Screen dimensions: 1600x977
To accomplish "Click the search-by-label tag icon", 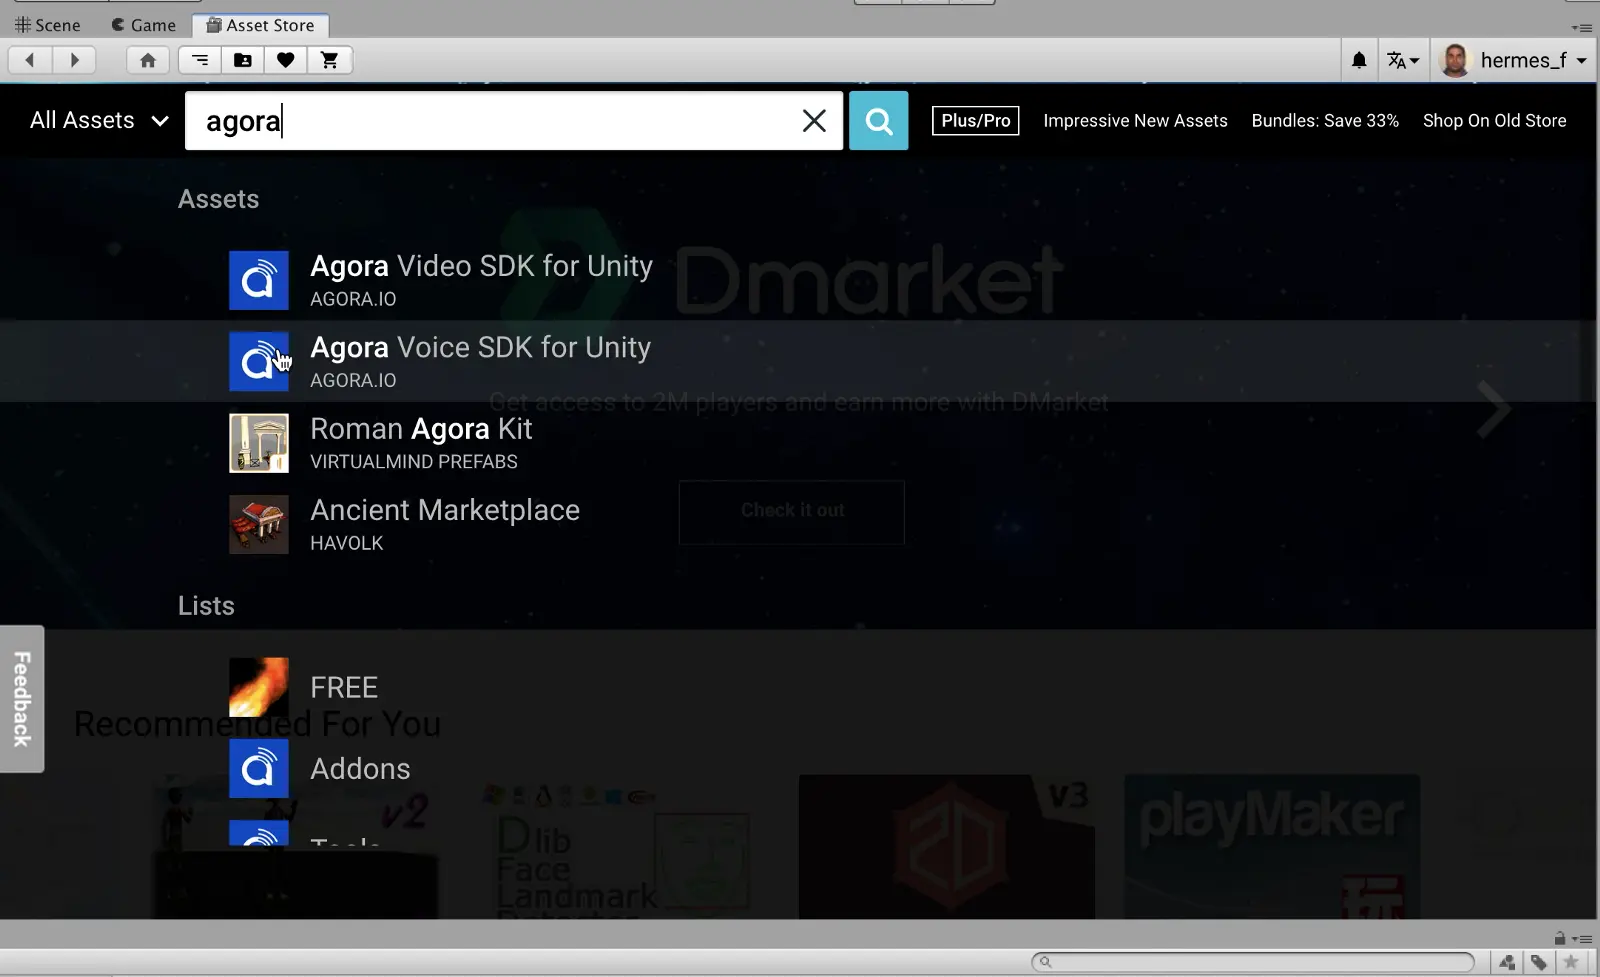I will tap(1539, 962).
